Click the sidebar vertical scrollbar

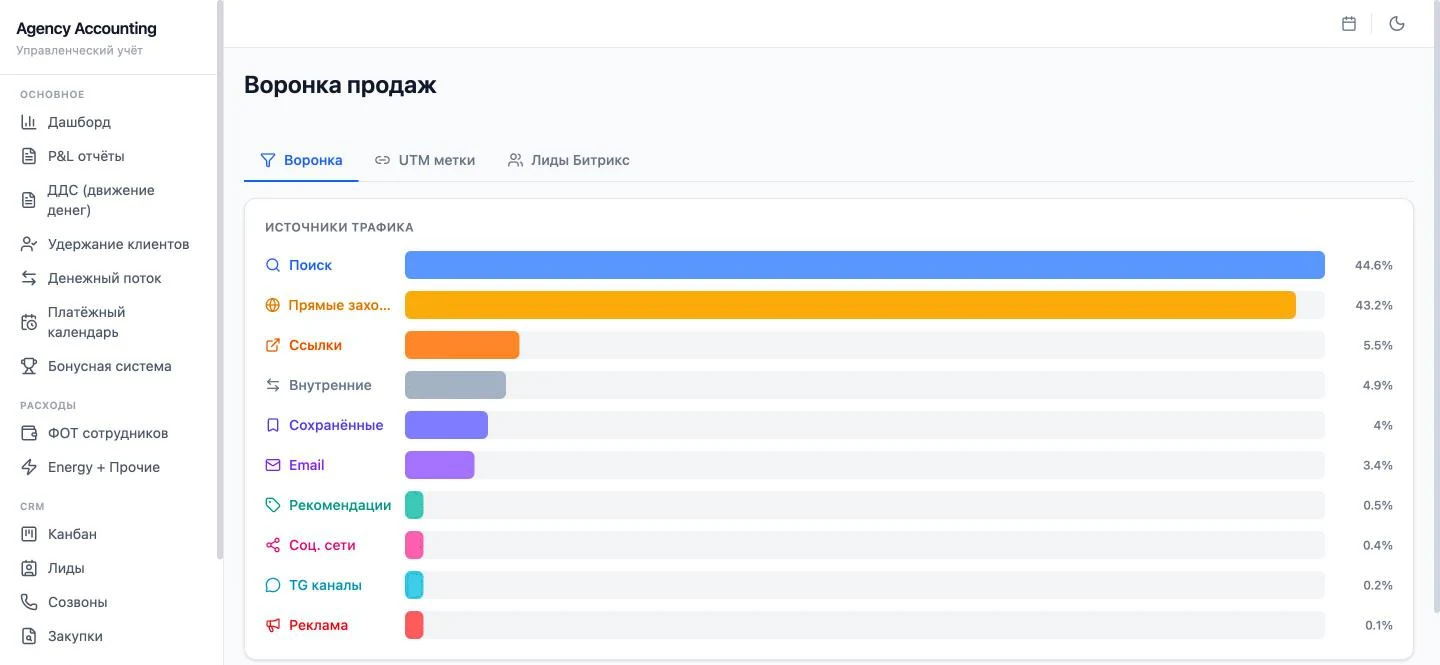[x=220, y=280]
